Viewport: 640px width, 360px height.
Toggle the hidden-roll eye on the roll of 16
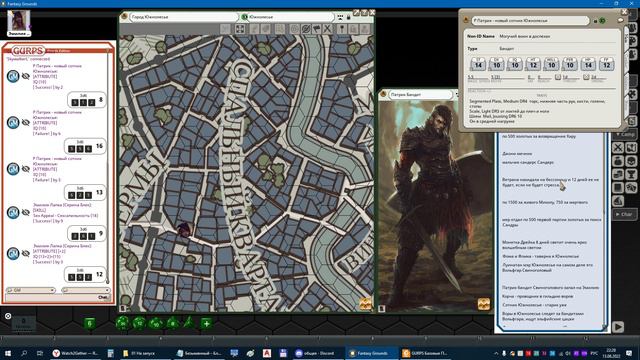pyautogui.click(x=26, y=122)
